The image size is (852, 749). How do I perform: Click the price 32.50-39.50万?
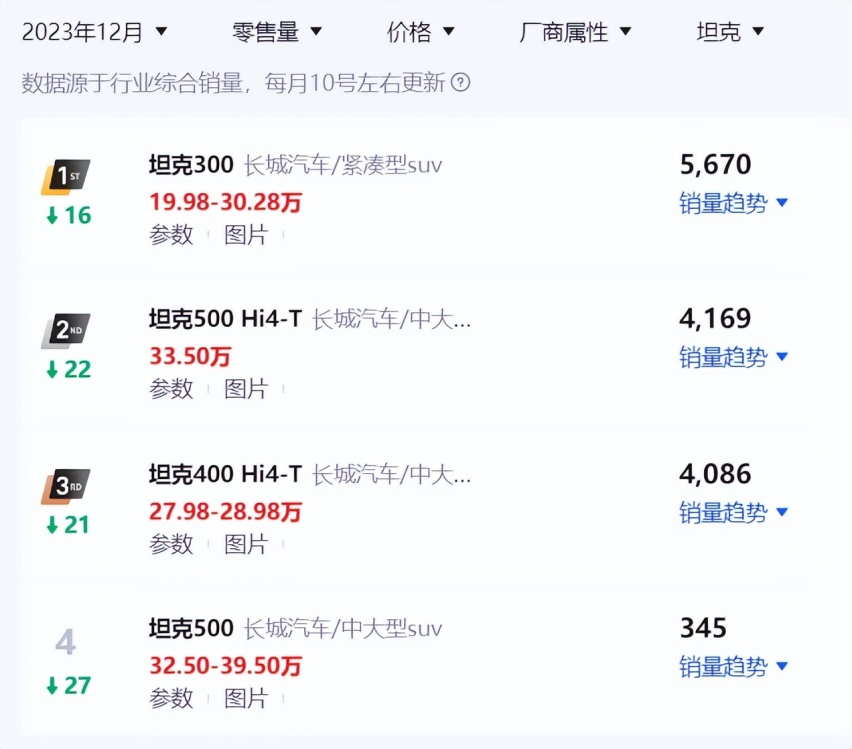tap(225, 666)
